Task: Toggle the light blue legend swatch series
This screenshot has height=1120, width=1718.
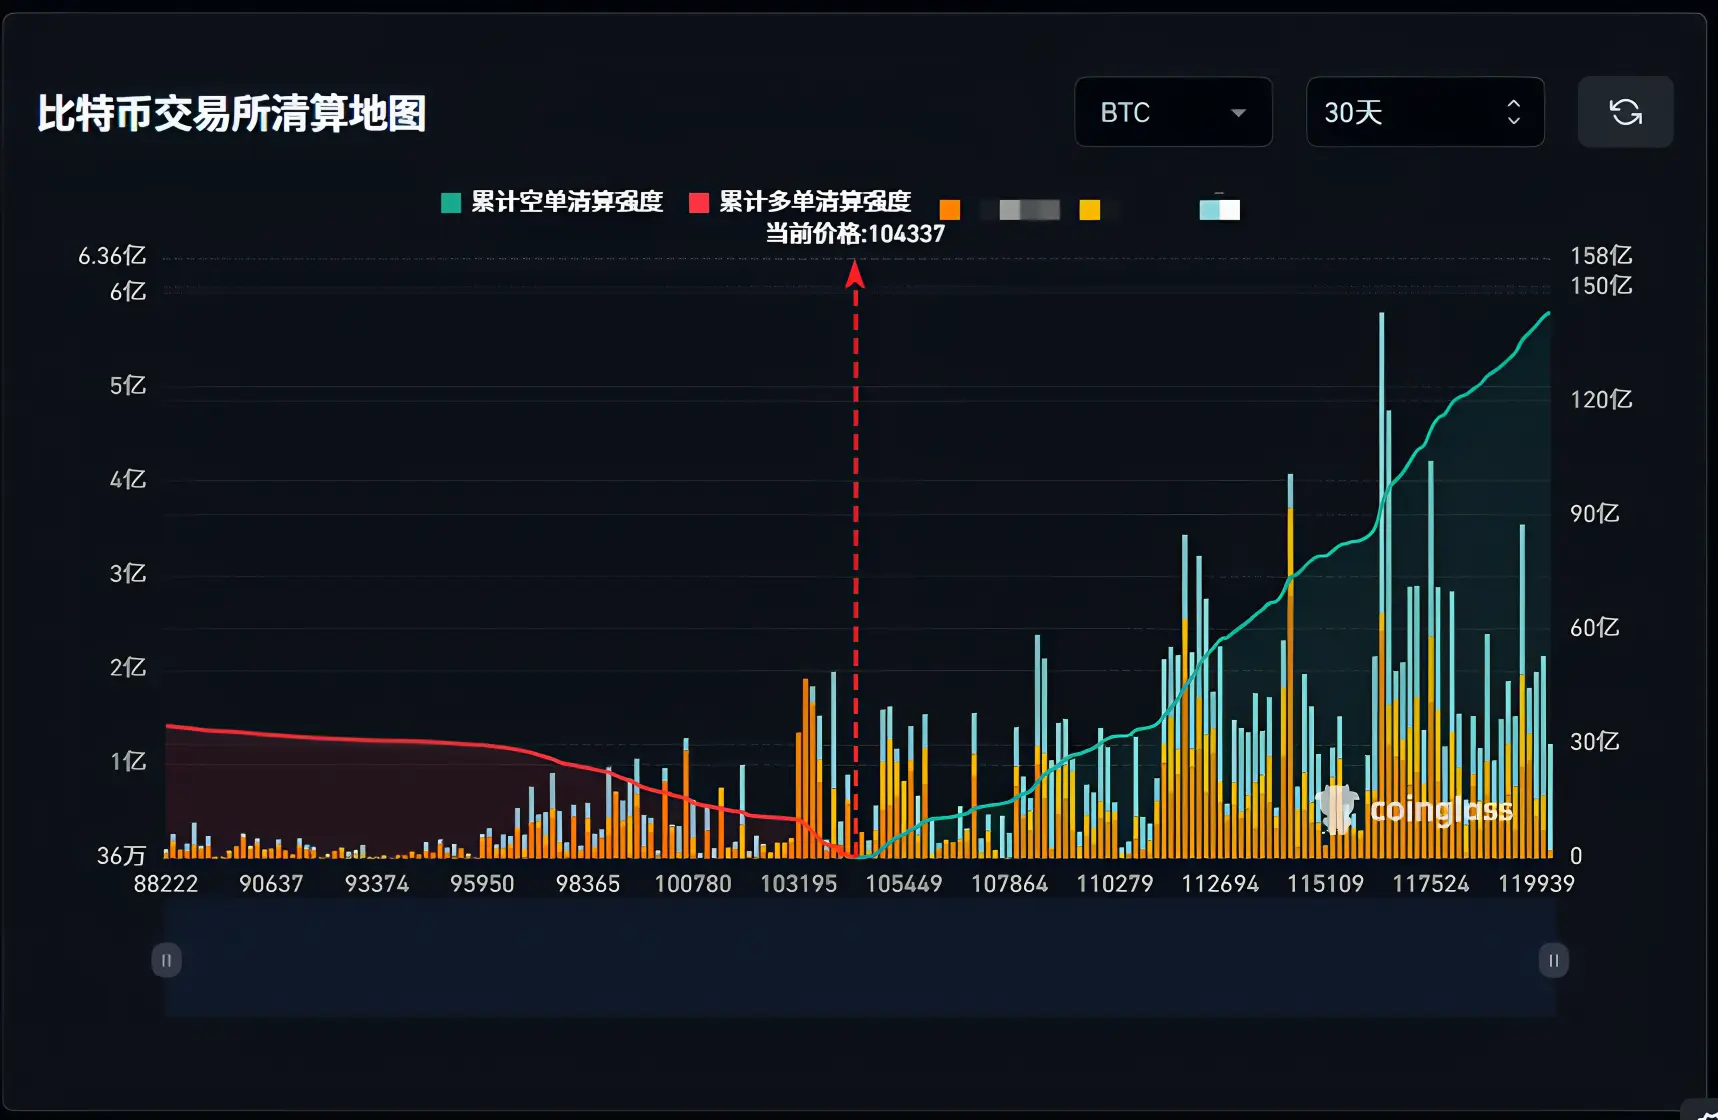Action: coord(1220,209)
